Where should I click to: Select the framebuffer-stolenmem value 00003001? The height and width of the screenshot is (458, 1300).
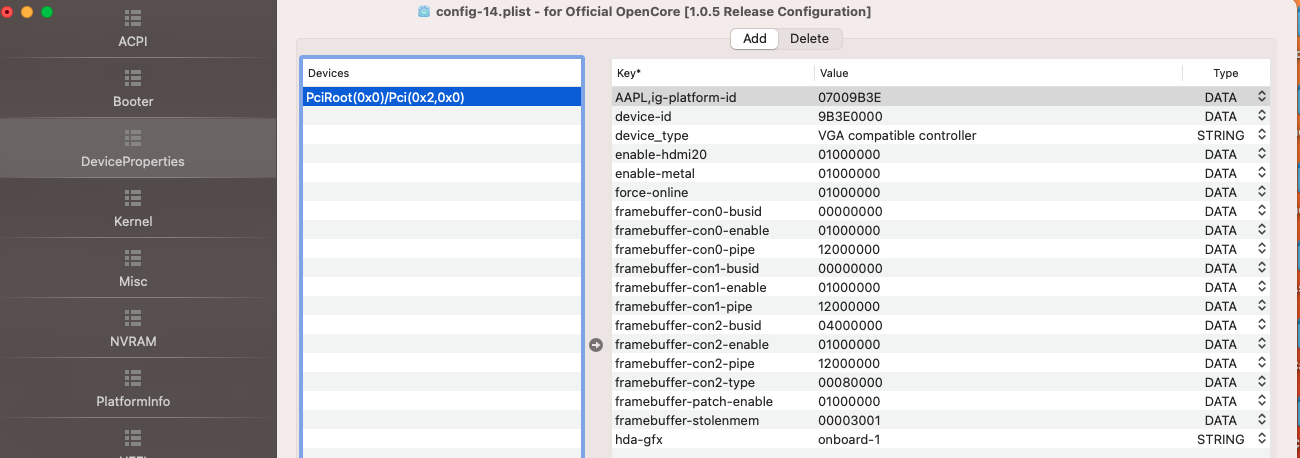point(852,420)
